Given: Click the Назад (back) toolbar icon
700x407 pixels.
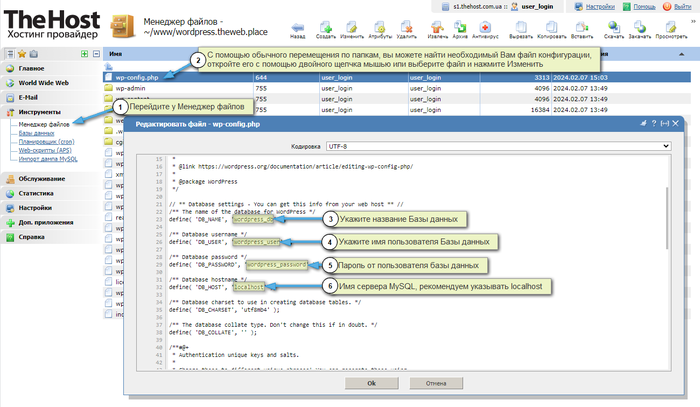Looking at the screenshot, I should click(x=298, y=30).
